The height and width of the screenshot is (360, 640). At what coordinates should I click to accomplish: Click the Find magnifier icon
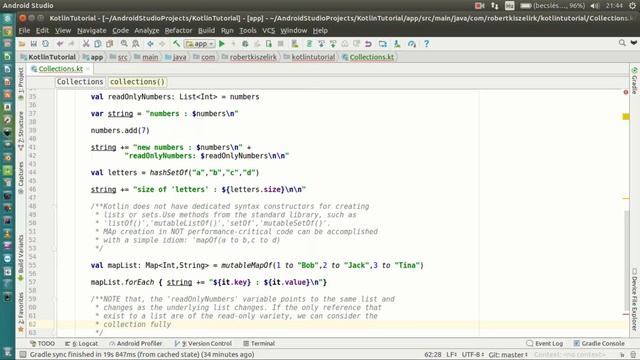124,44
